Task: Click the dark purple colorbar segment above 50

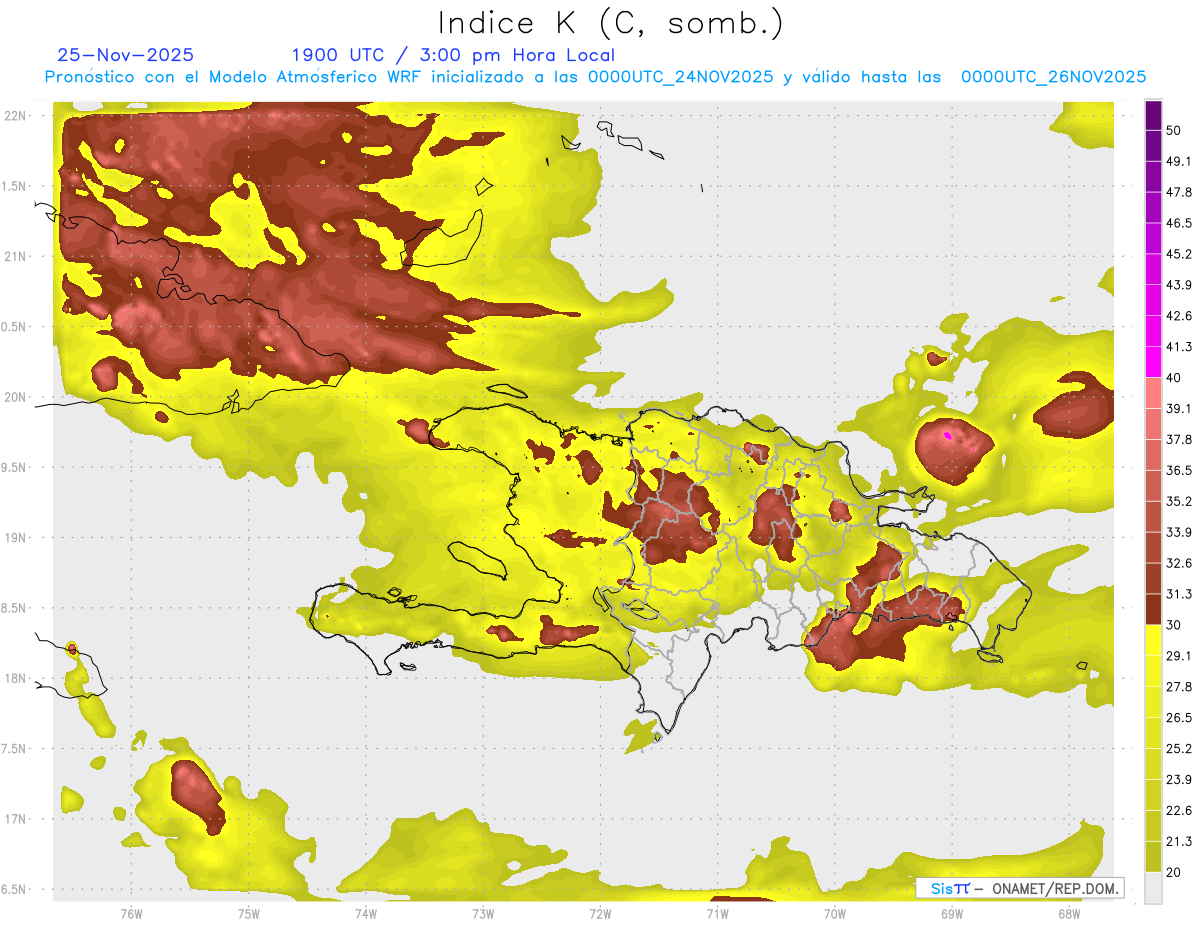Action: tap(1153, 115)
